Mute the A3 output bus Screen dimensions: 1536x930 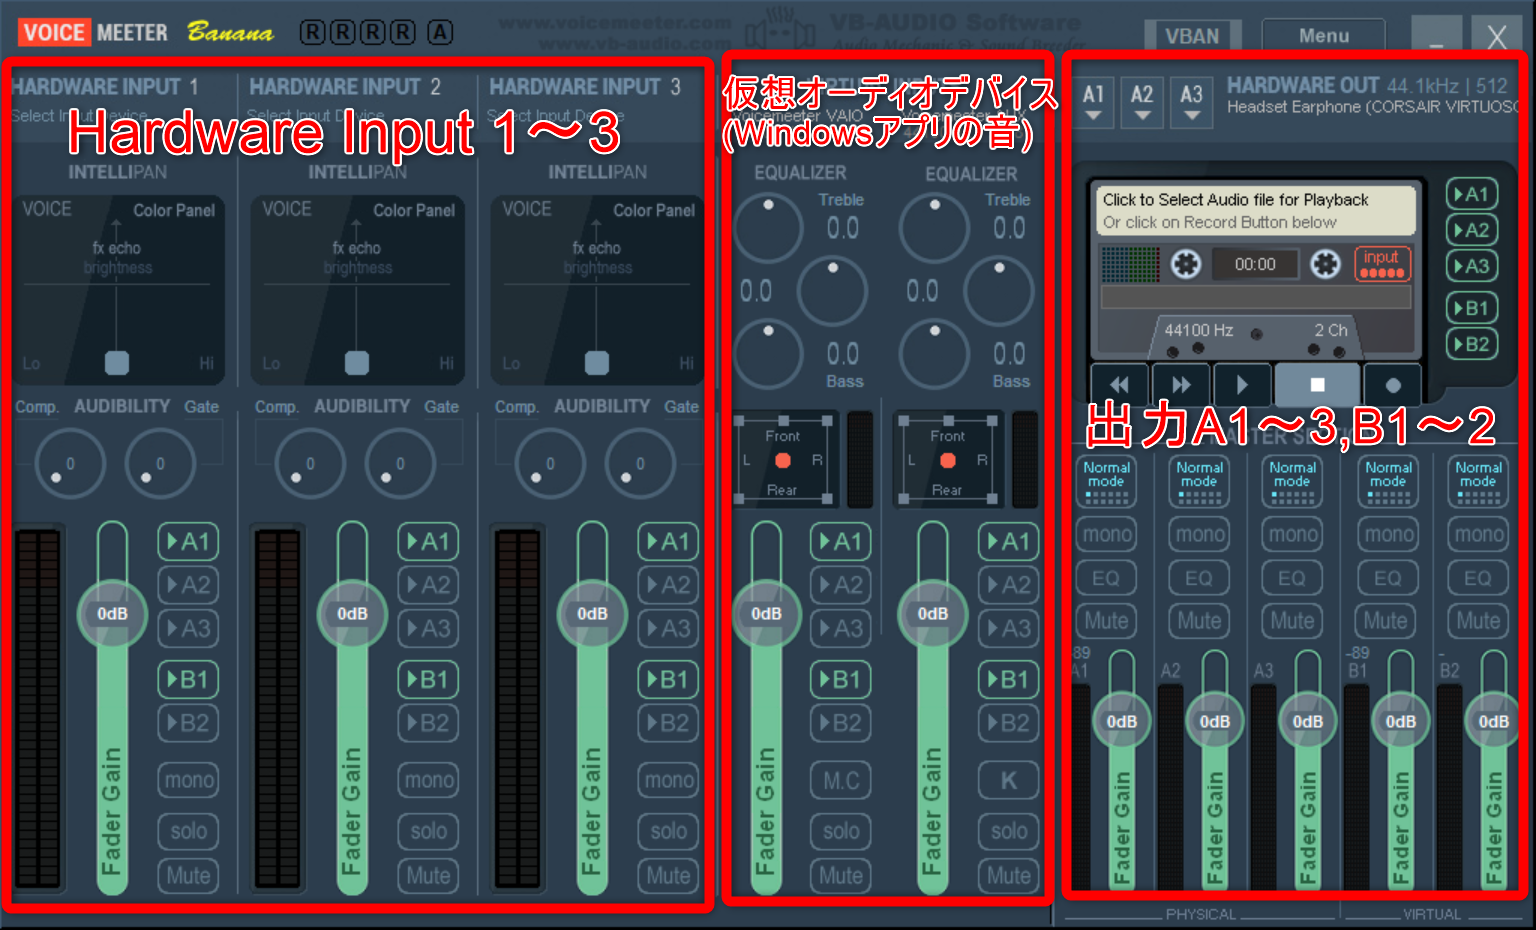click(1292, 621)
